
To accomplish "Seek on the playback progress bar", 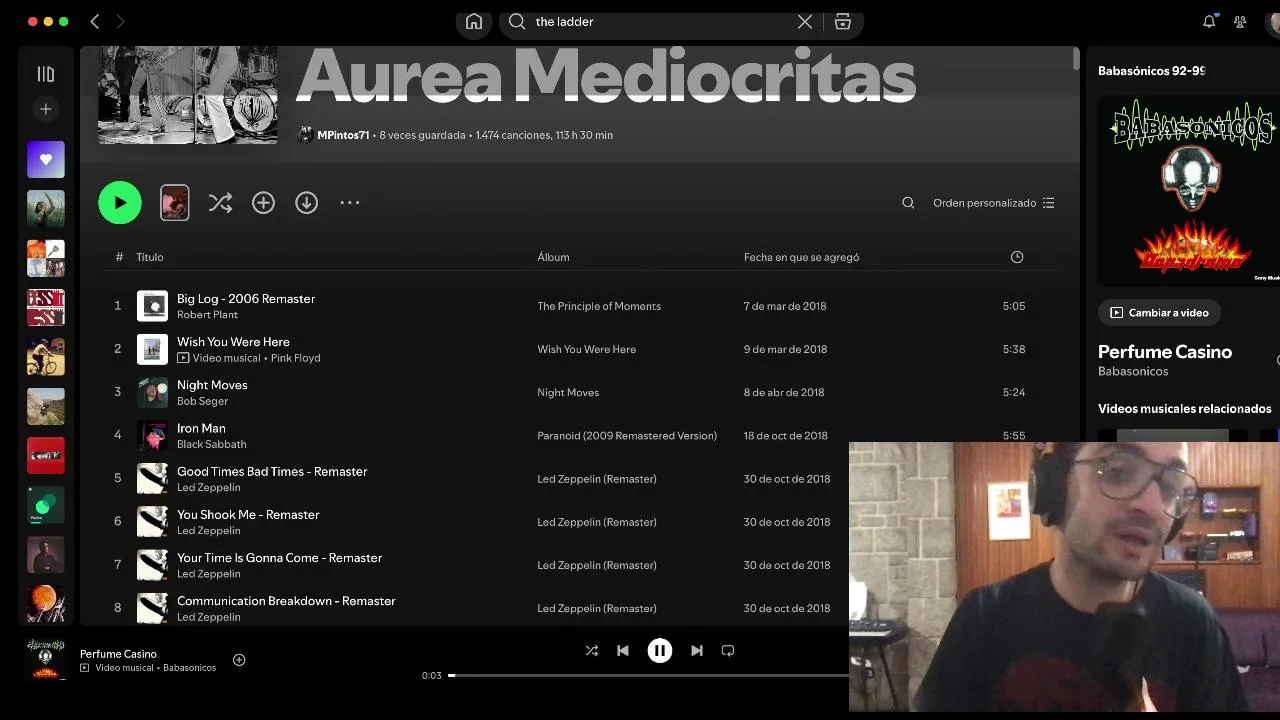I will [649, 675].
